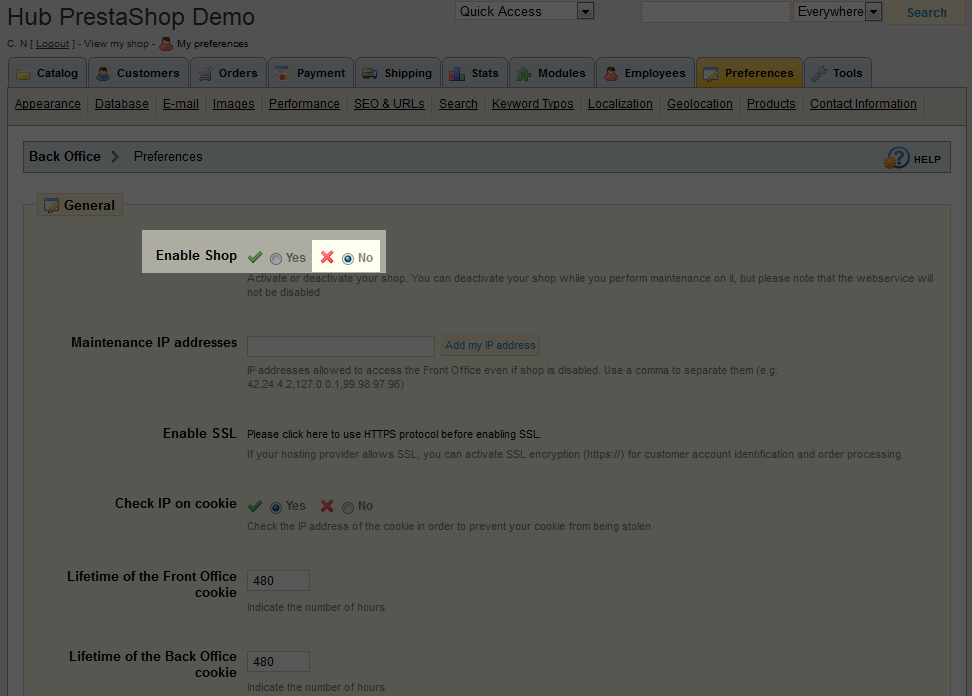Click the Catalog tab icon
Viewport: 972px width, 696px height.
click(23, 73)
